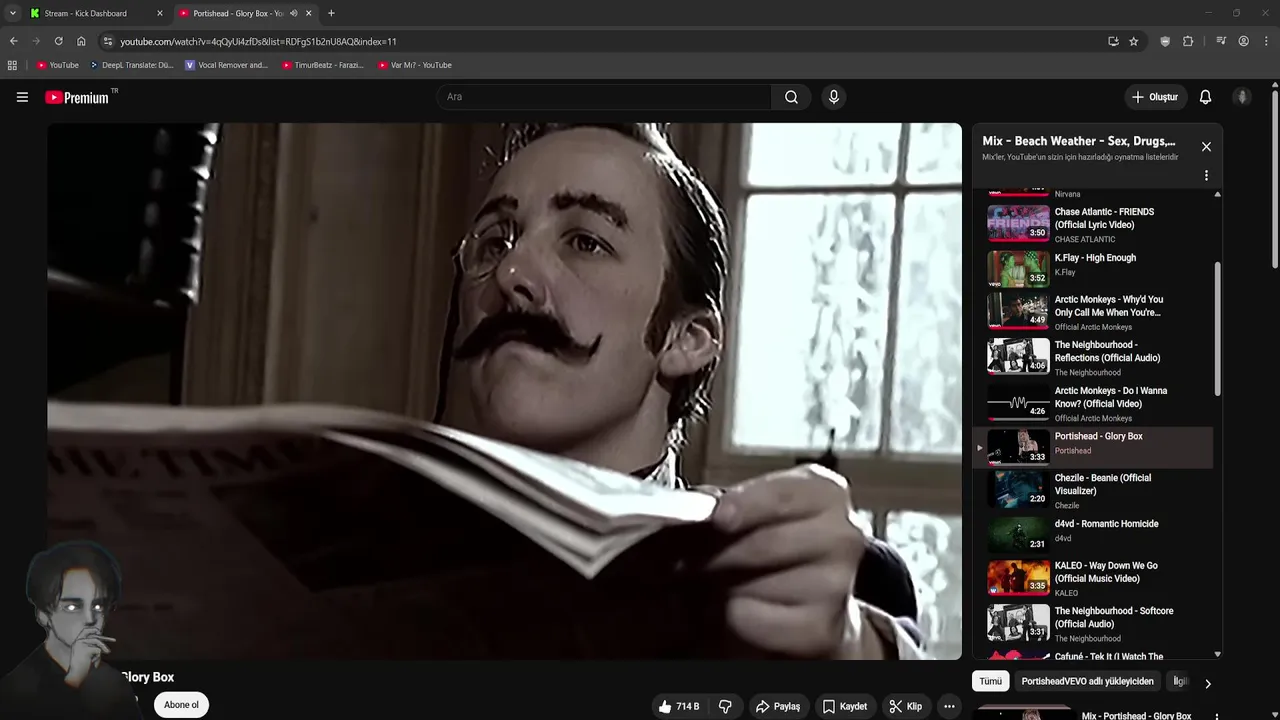Open the media controls toolbar icon
The height and width of the screenshot is (720, 1280).
(x=1221, y=41)
